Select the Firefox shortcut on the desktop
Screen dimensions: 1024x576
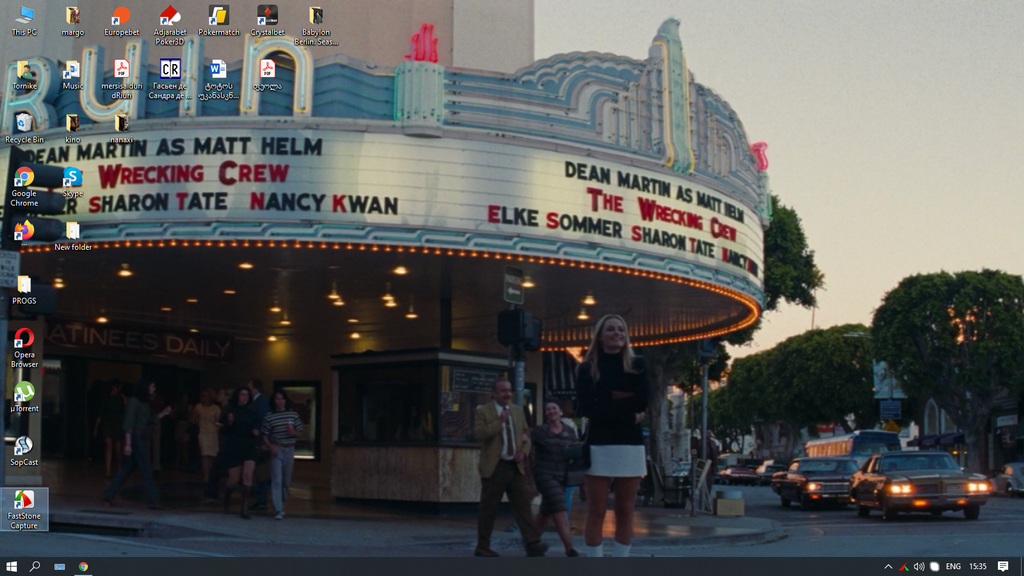point(24,231)
